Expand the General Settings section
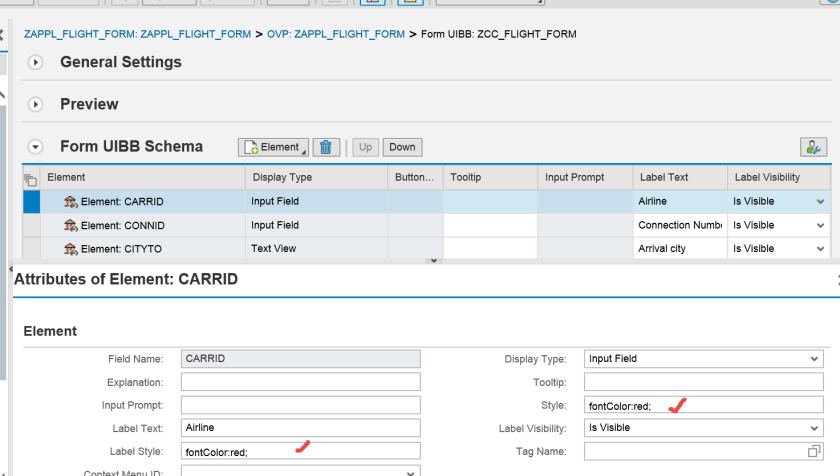The width and height of the screenshot is (840, 476). (x=36, y=62)
